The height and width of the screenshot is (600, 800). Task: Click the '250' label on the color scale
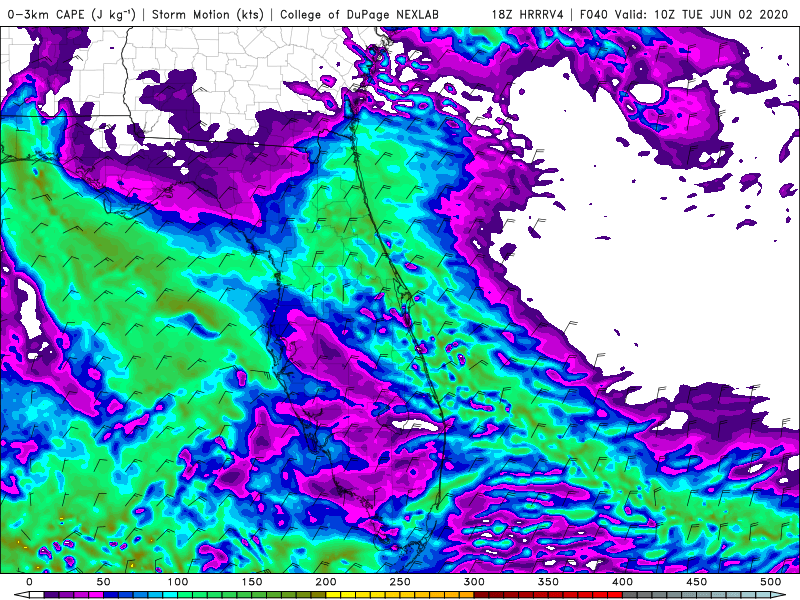click(x=399, y=582)
